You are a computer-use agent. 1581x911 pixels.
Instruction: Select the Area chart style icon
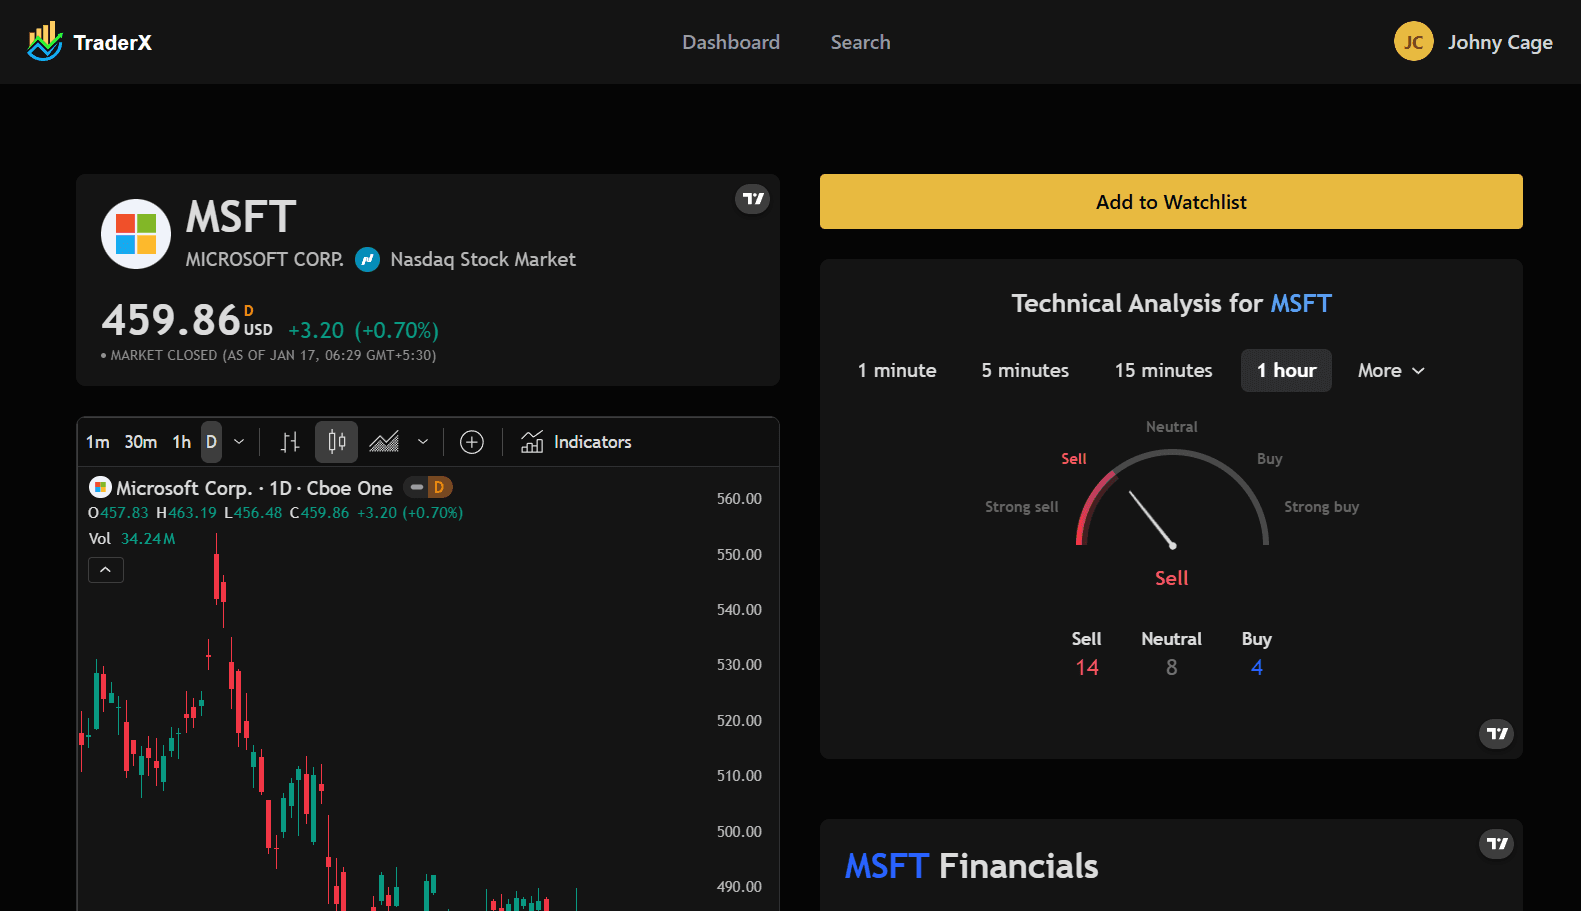coord(384,442)
